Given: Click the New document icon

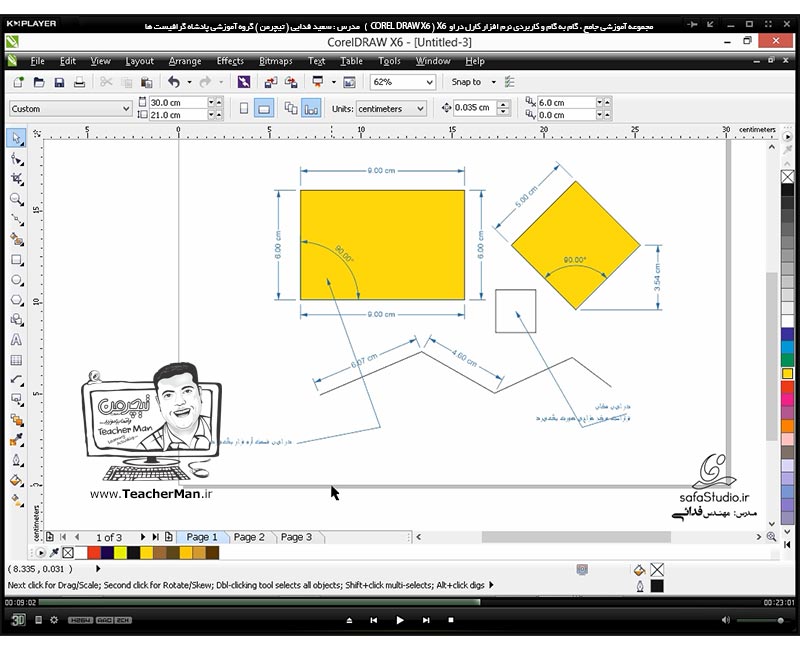Looking at the screenshot, I should pos(18,82).
